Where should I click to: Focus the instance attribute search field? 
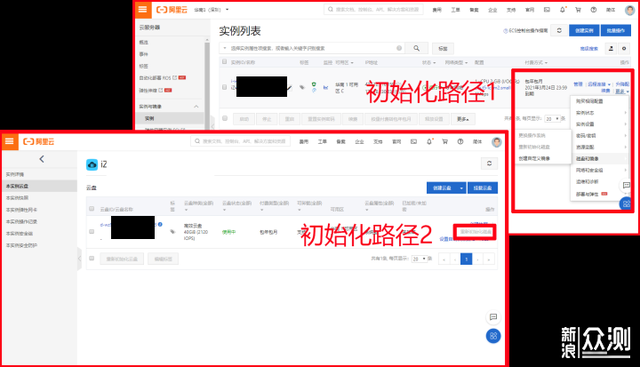pyautogui.click(x=312, y=48)
